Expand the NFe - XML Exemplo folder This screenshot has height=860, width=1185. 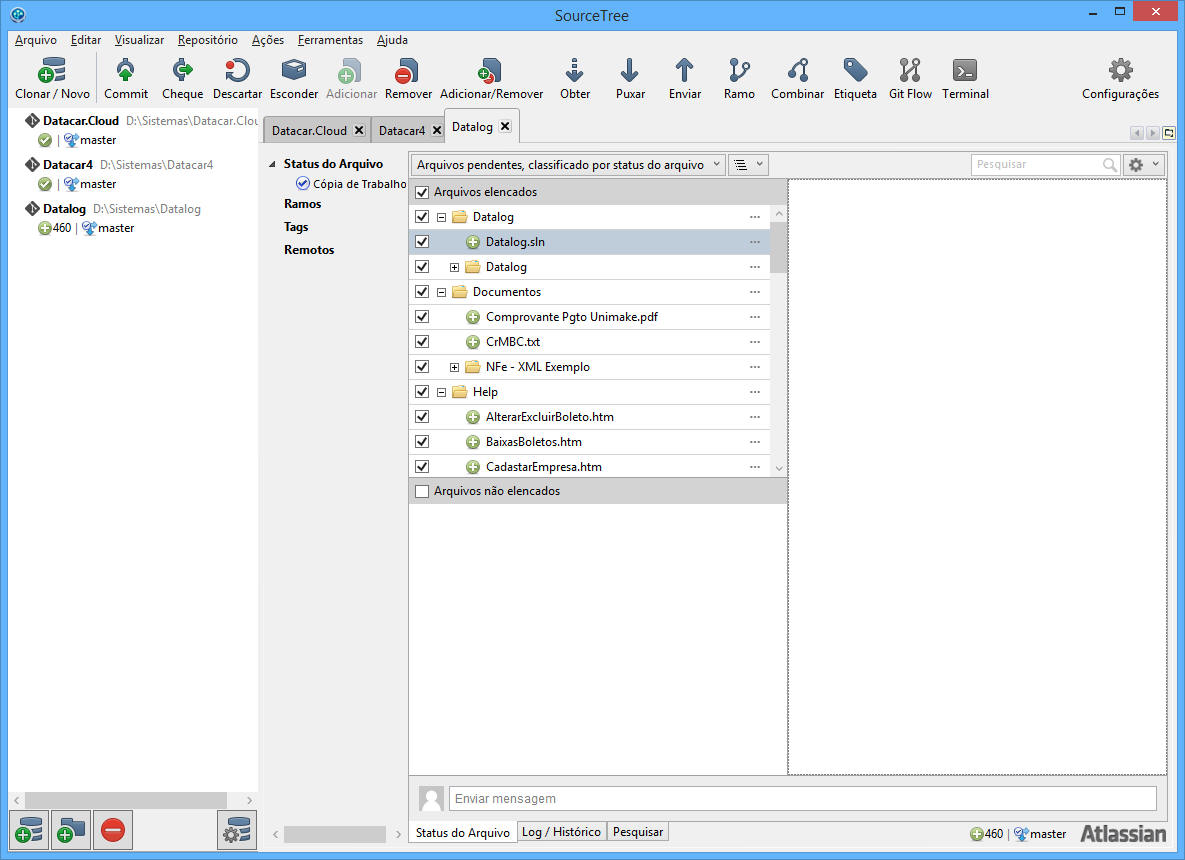[454, 367]
